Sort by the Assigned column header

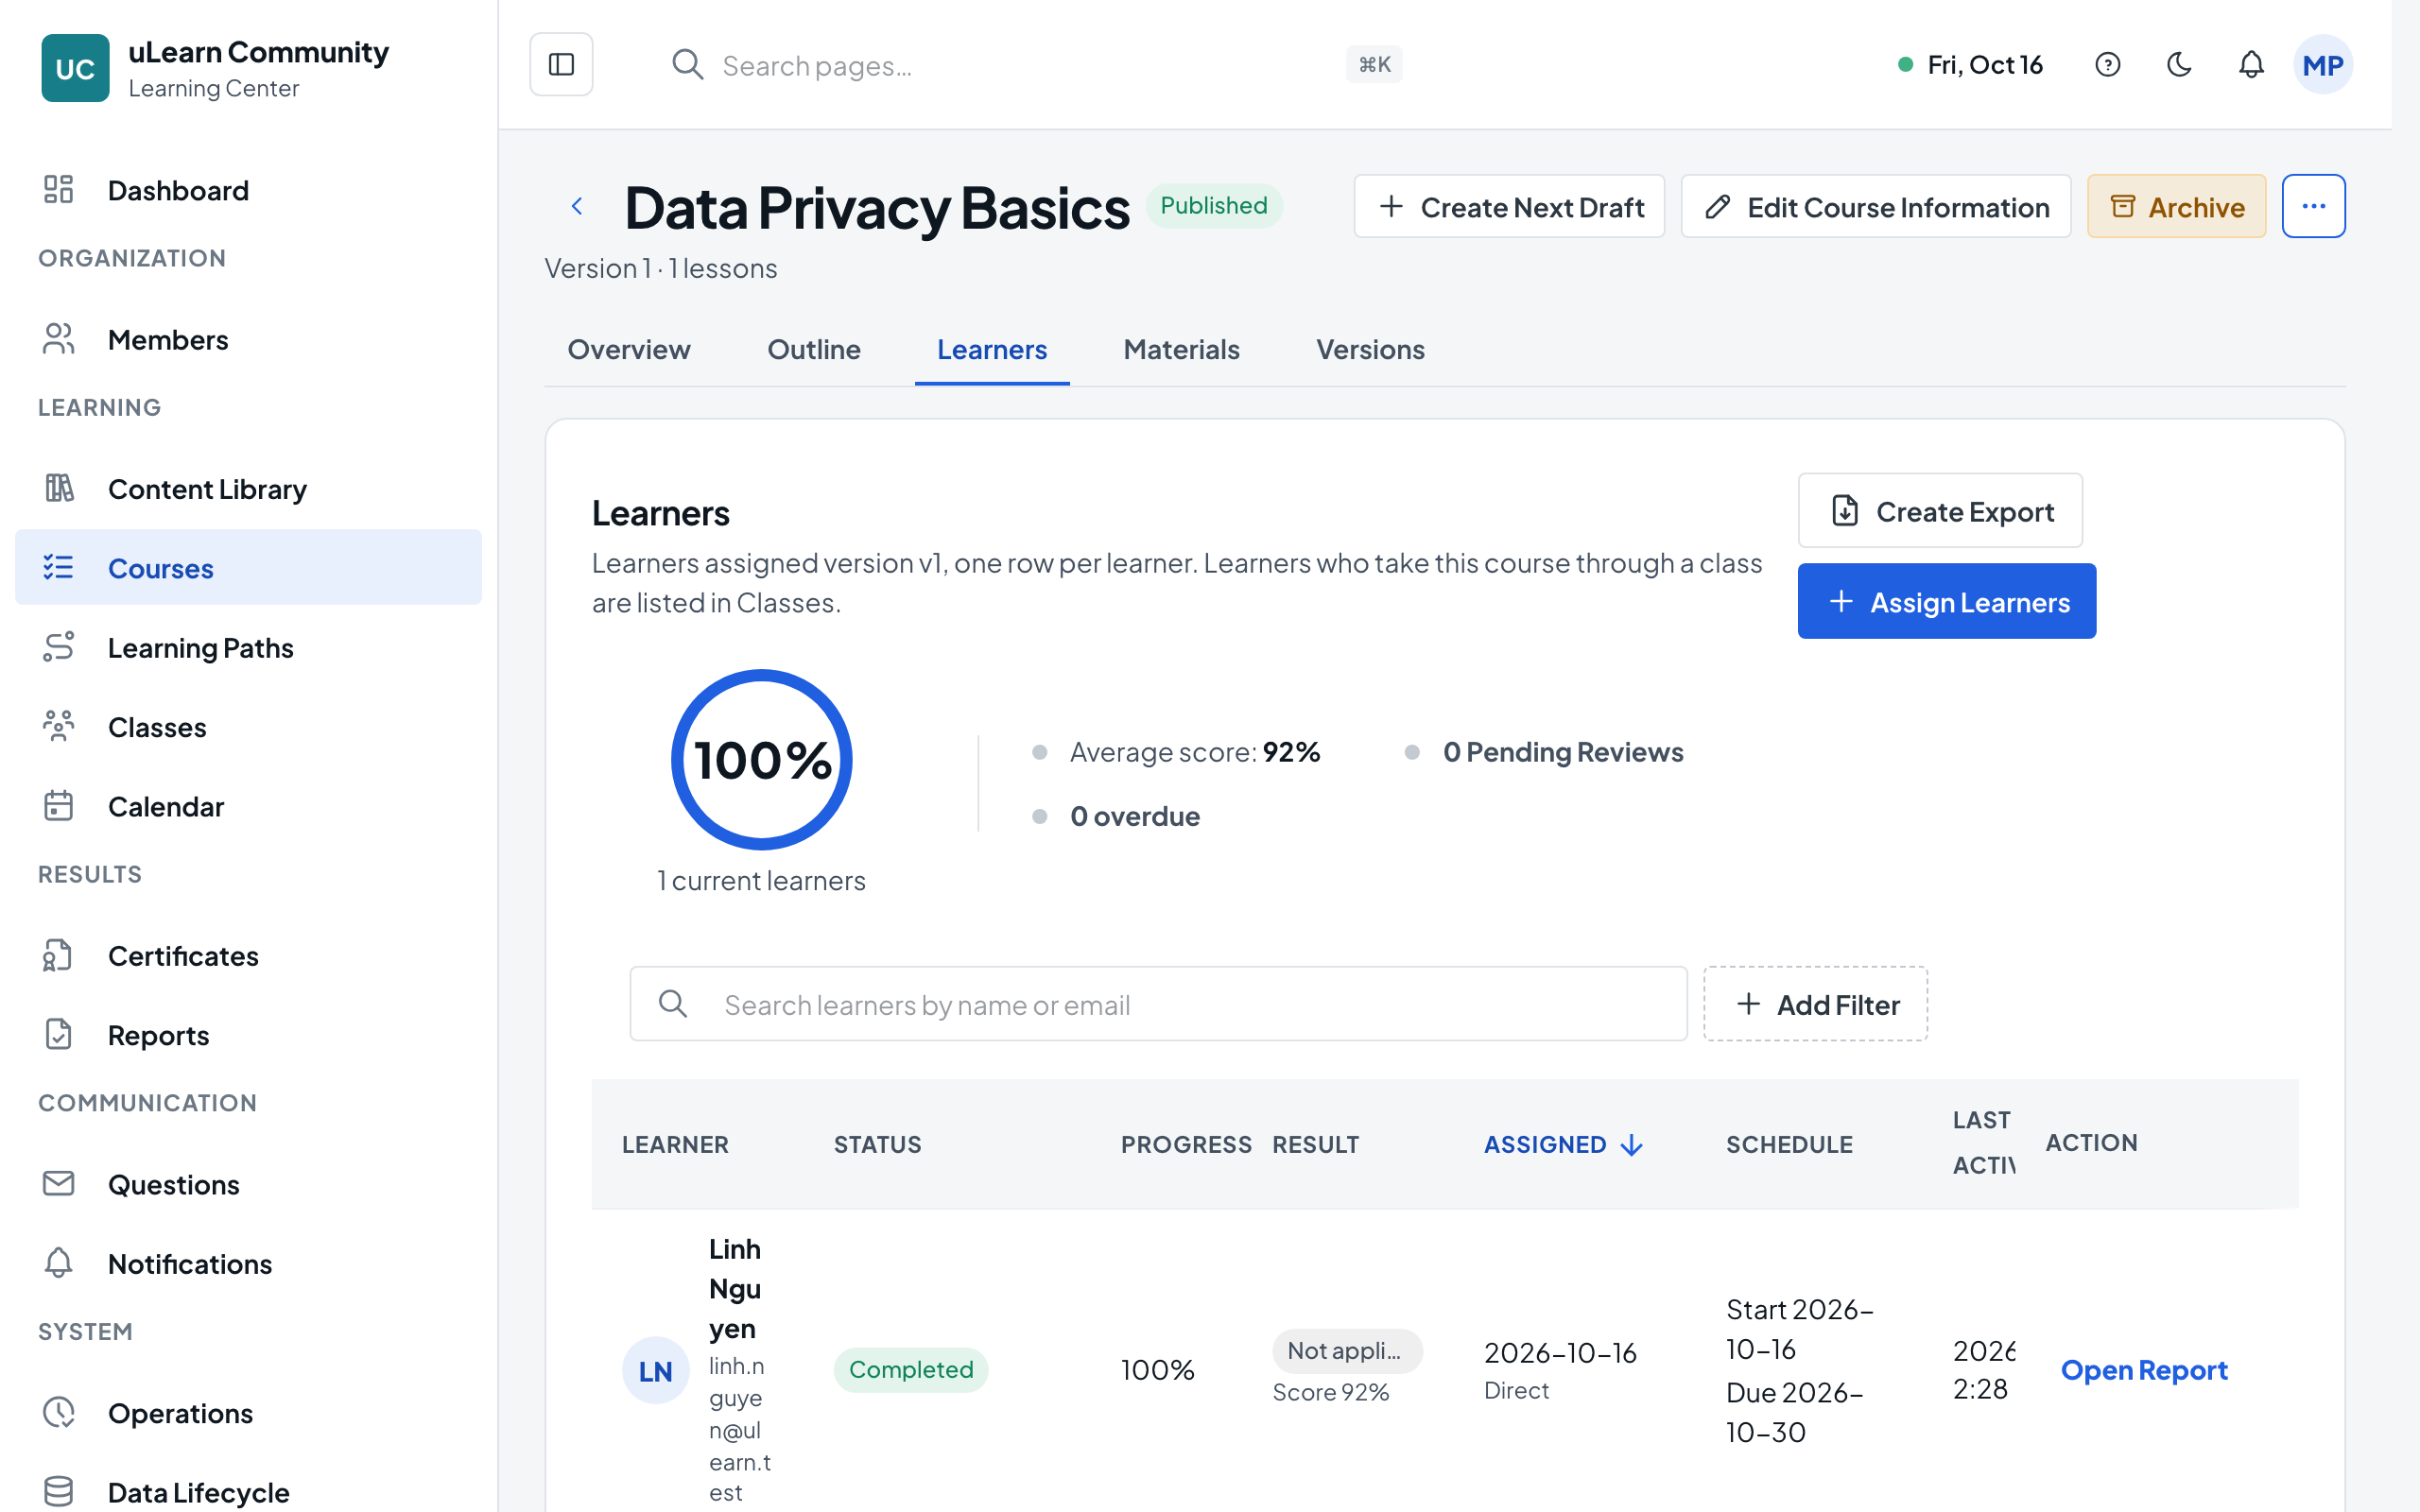pos(1563,1144)
